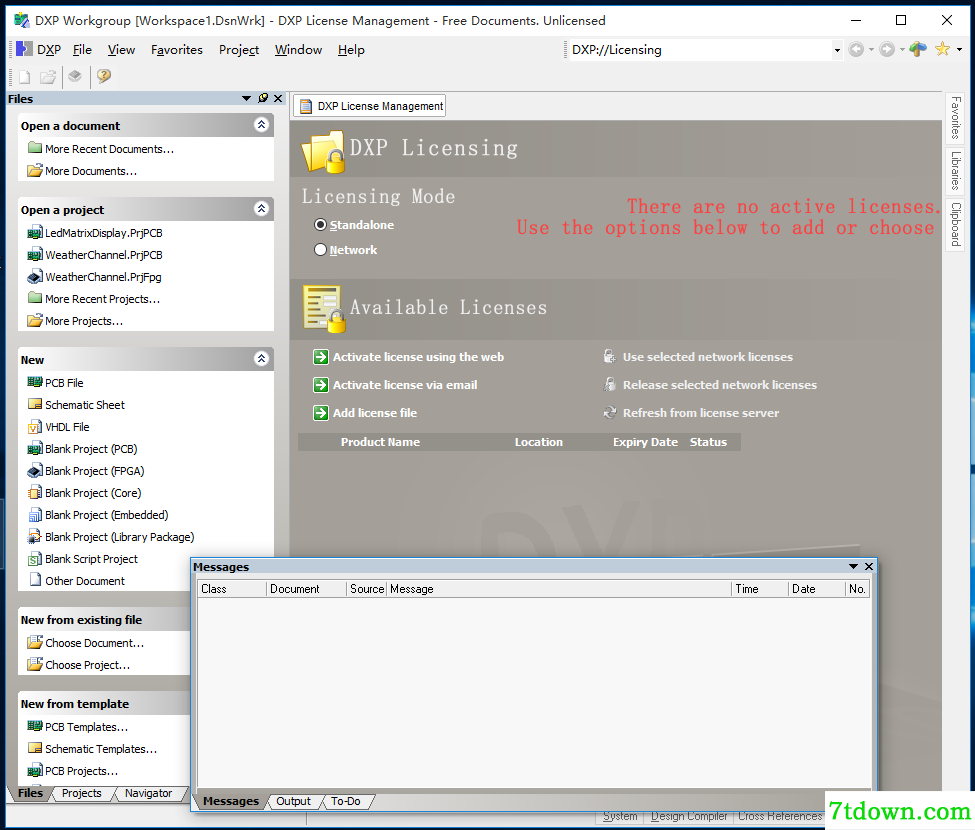Click More Recent Documents link
This screenshot has height=830, width=975.
pyautogui.click(x=109, y=149)
